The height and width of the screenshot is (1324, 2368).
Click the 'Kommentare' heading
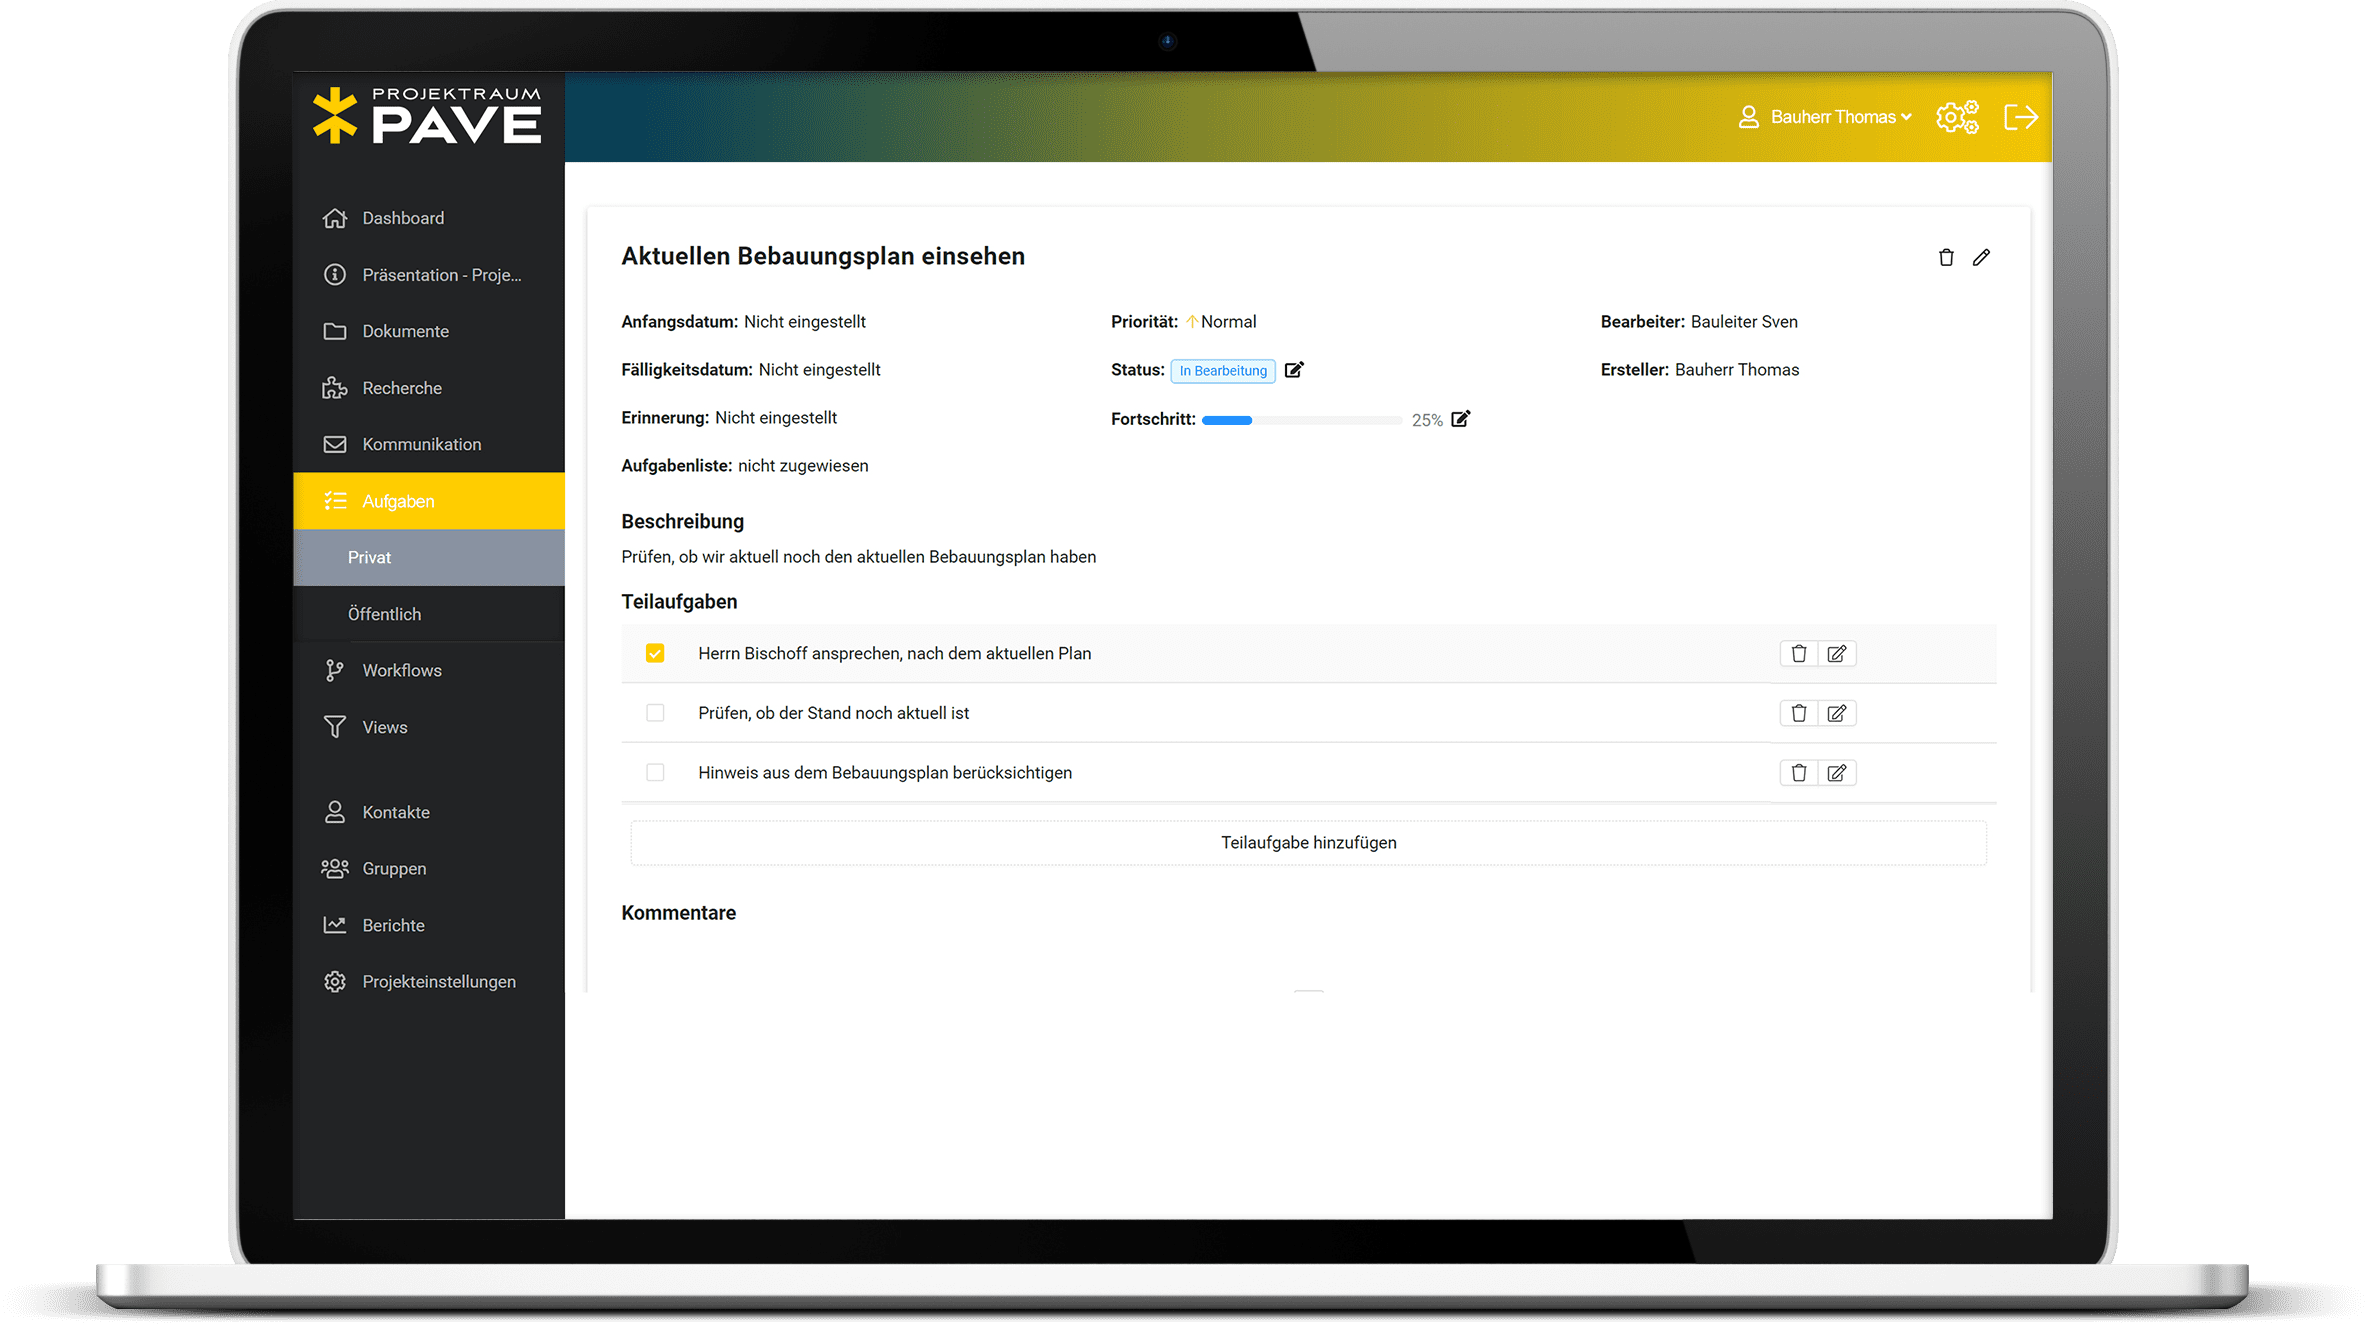[679, 913]
